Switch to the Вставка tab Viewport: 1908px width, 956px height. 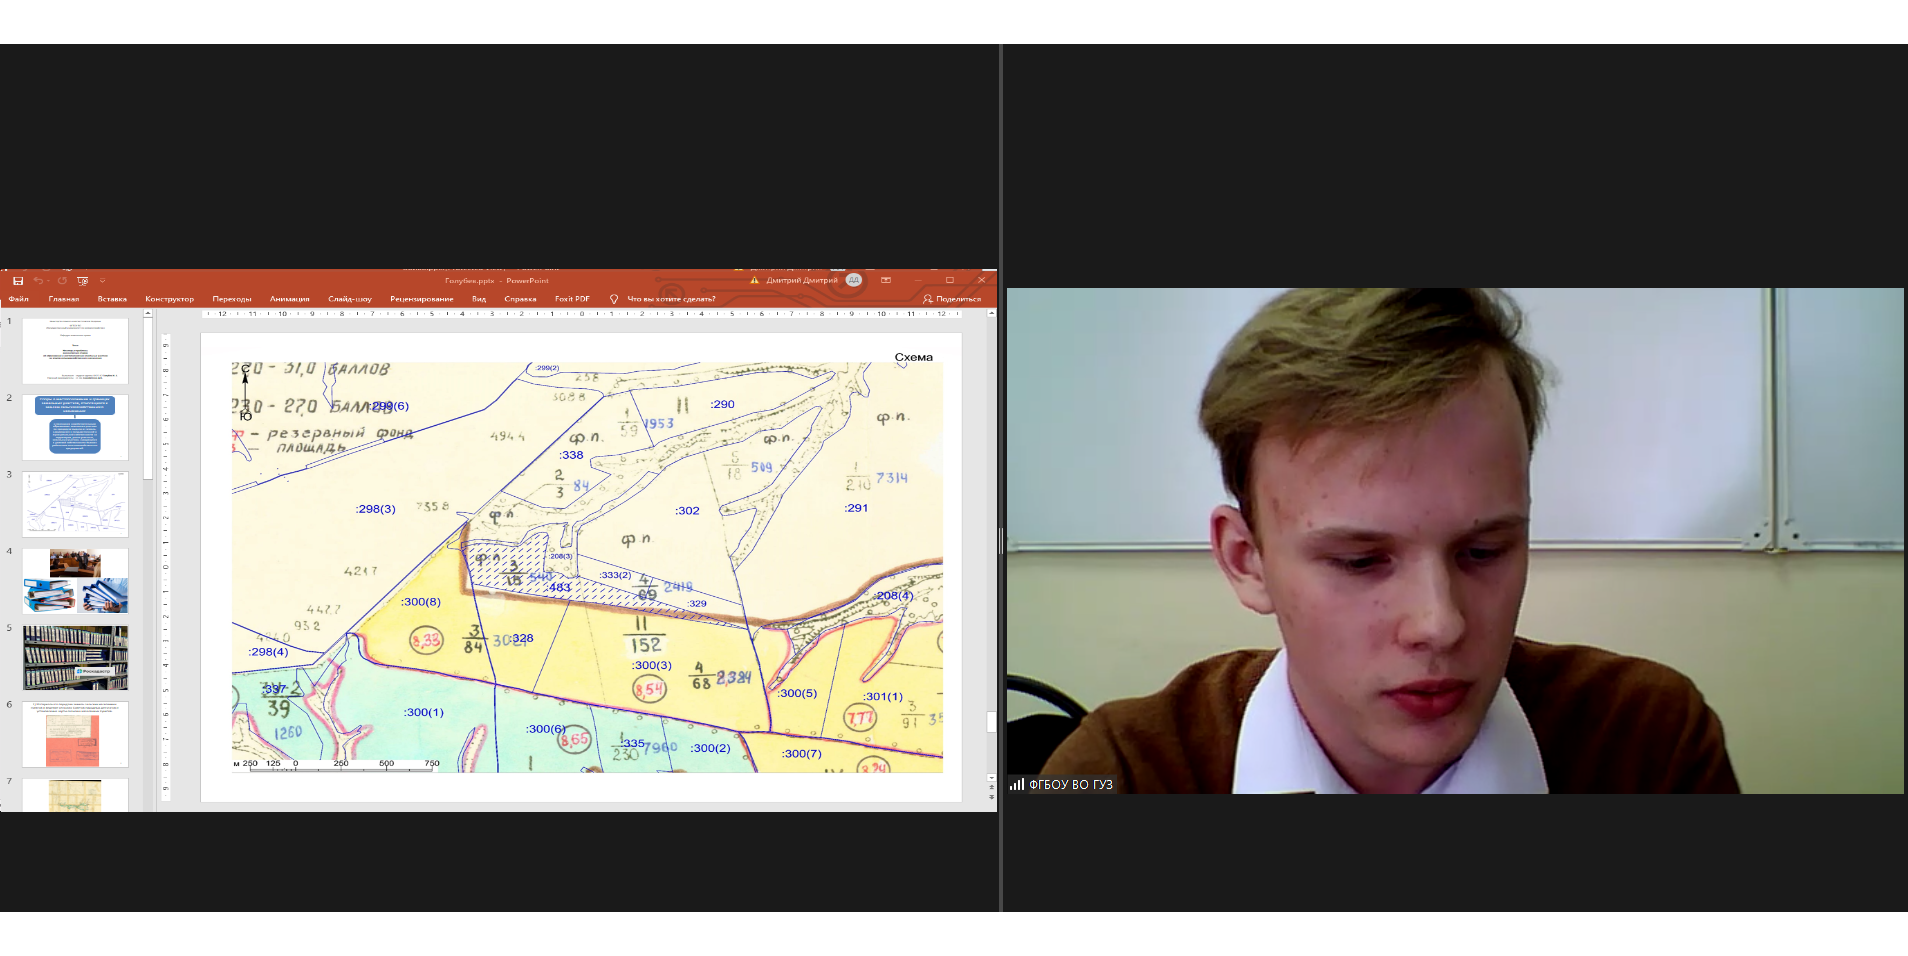(112, 299)
